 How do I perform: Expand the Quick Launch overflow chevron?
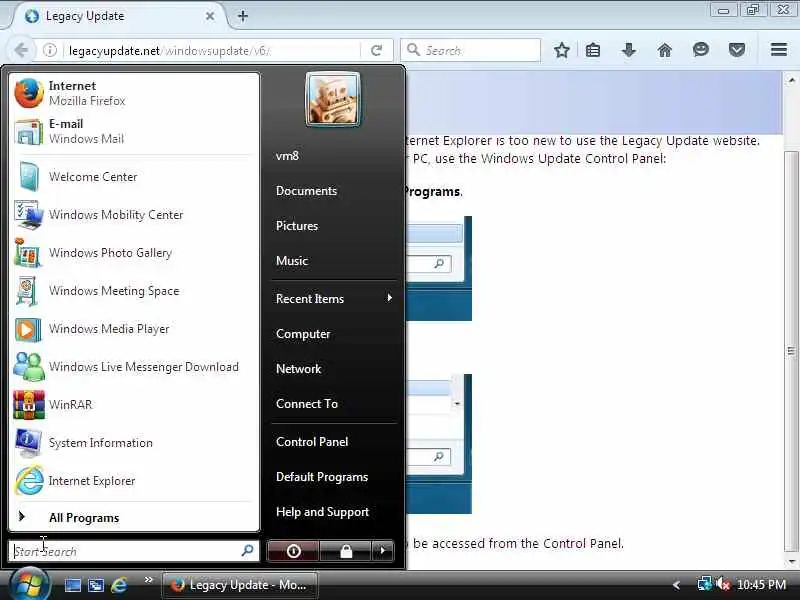pyautogui.click(x=148, y=580)
